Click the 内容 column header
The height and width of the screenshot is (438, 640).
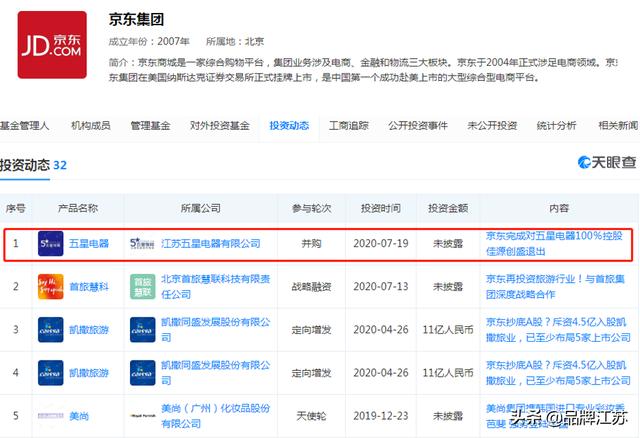pyautogui.click(x=559, y=209)
